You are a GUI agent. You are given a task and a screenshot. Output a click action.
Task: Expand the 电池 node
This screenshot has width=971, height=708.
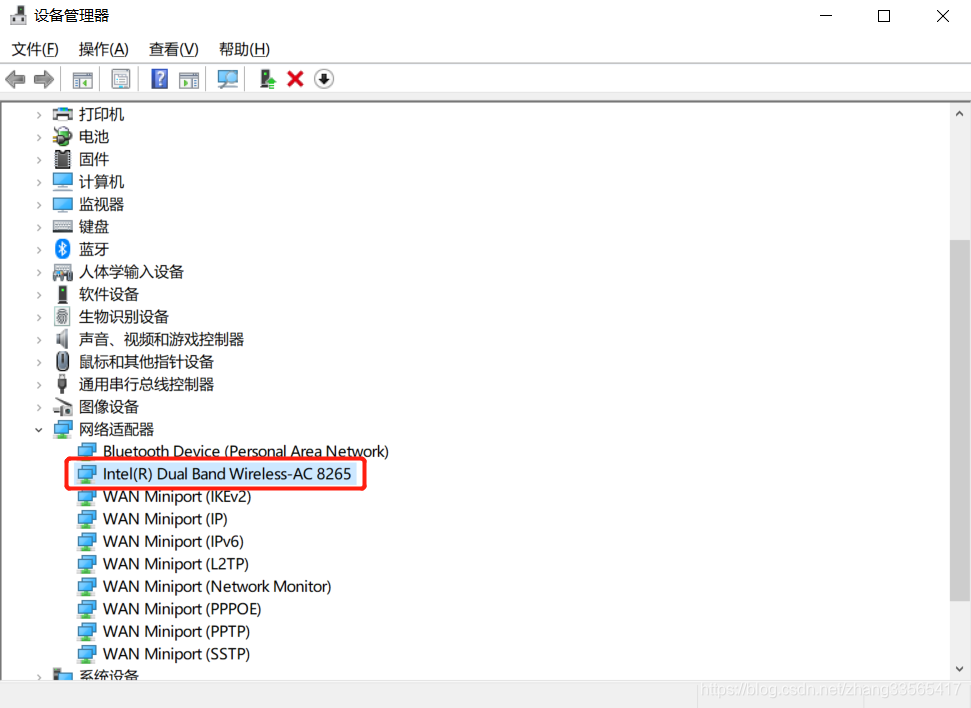39,137
